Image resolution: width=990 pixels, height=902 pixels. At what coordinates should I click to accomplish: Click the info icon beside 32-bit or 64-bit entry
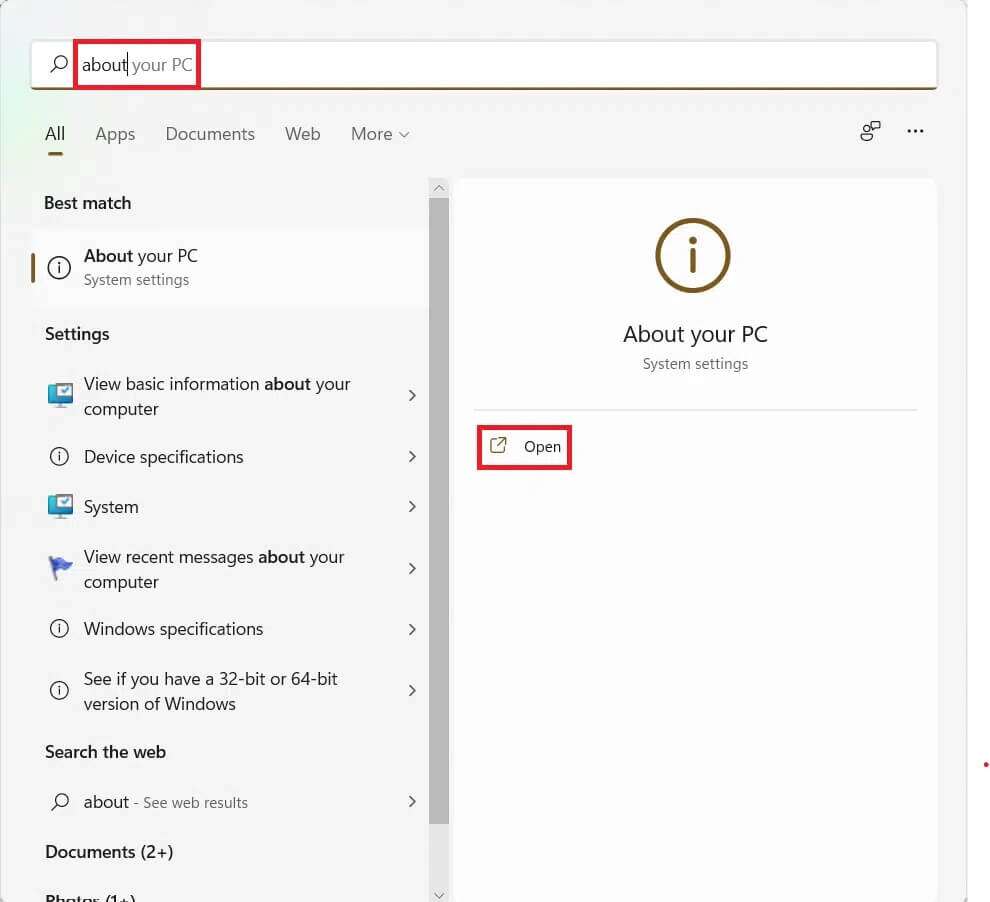click(59, 690)
